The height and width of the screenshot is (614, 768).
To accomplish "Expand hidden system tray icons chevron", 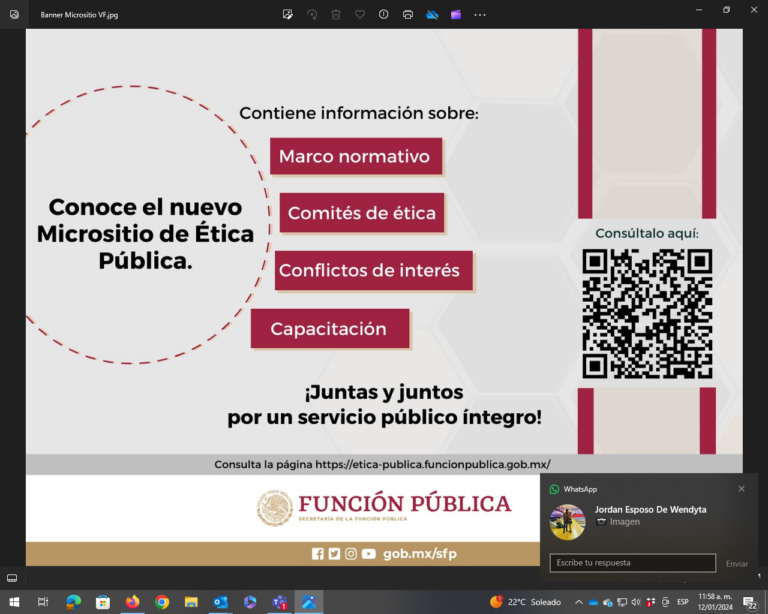I will (578, 602).
